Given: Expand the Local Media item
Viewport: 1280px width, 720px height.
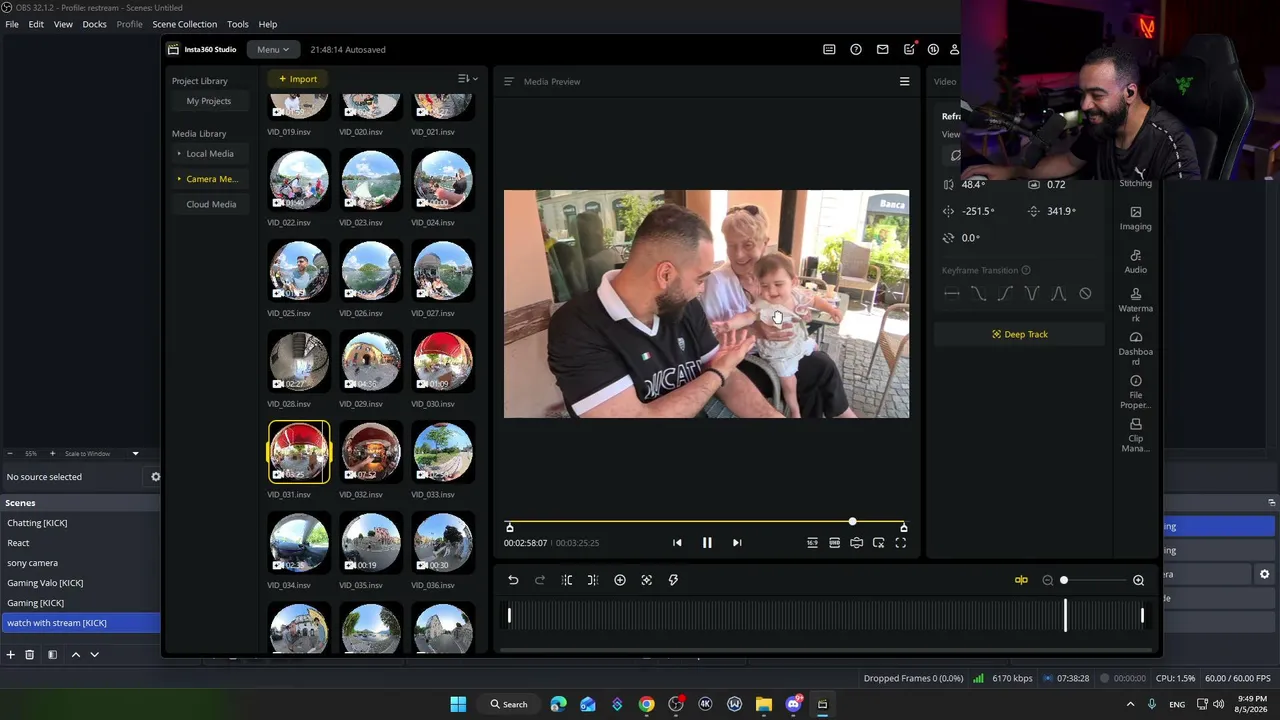Looking at the screenshot, I should [x=209, y=154].
